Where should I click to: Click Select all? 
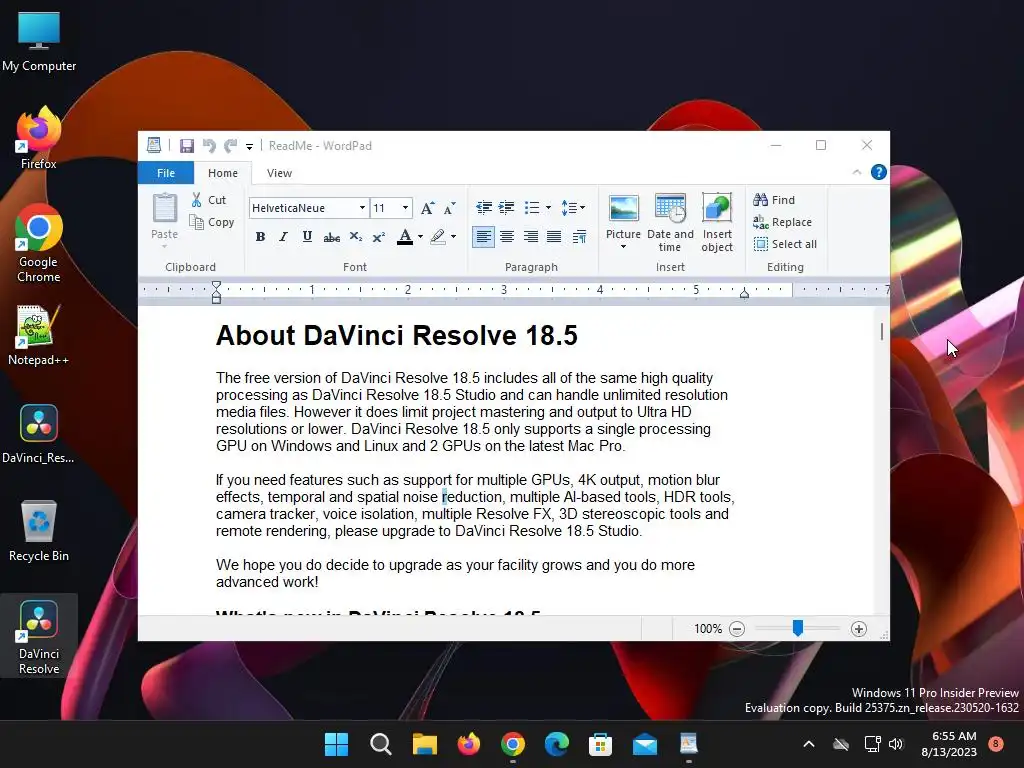coord(785,244)
